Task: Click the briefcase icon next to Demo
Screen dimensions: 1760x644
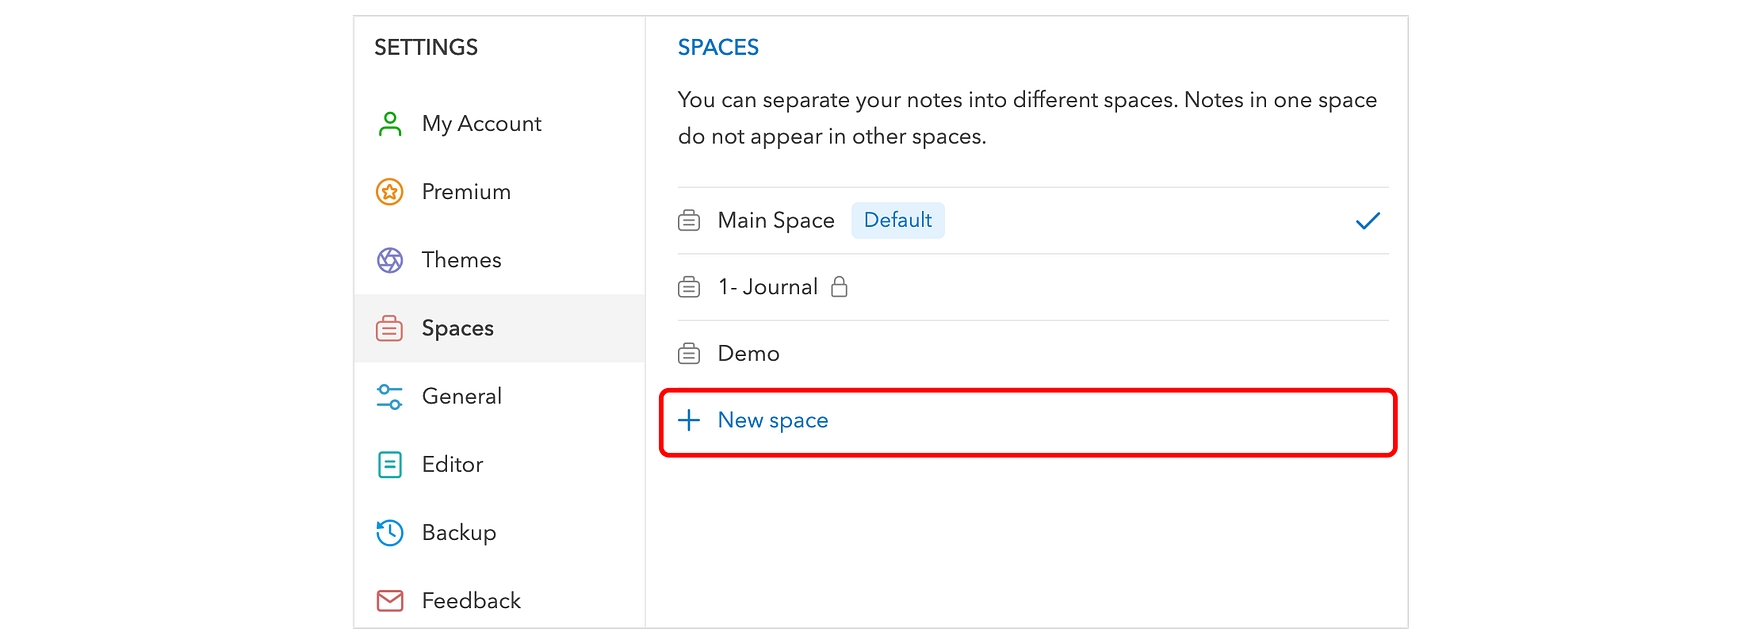Action: point(689,354)
